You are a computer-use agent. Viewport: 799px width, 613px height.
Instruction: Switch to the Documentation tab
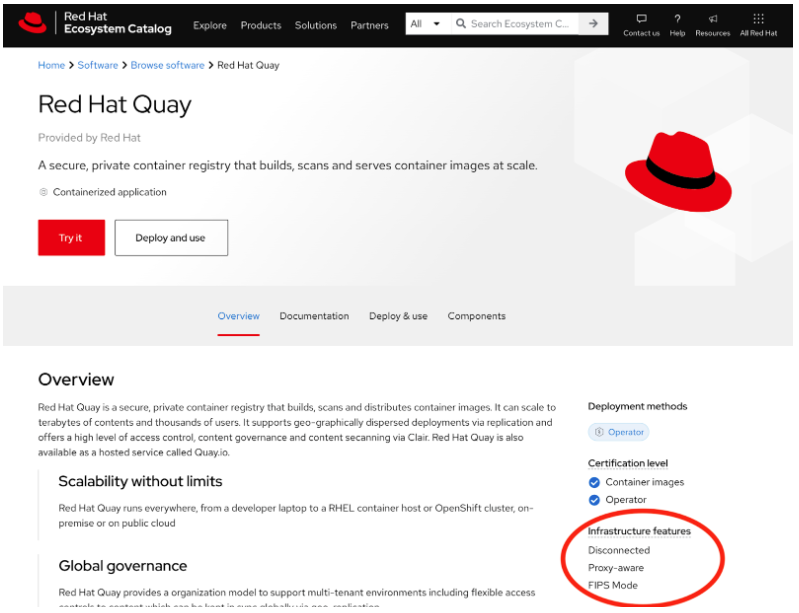coord(314,316)
